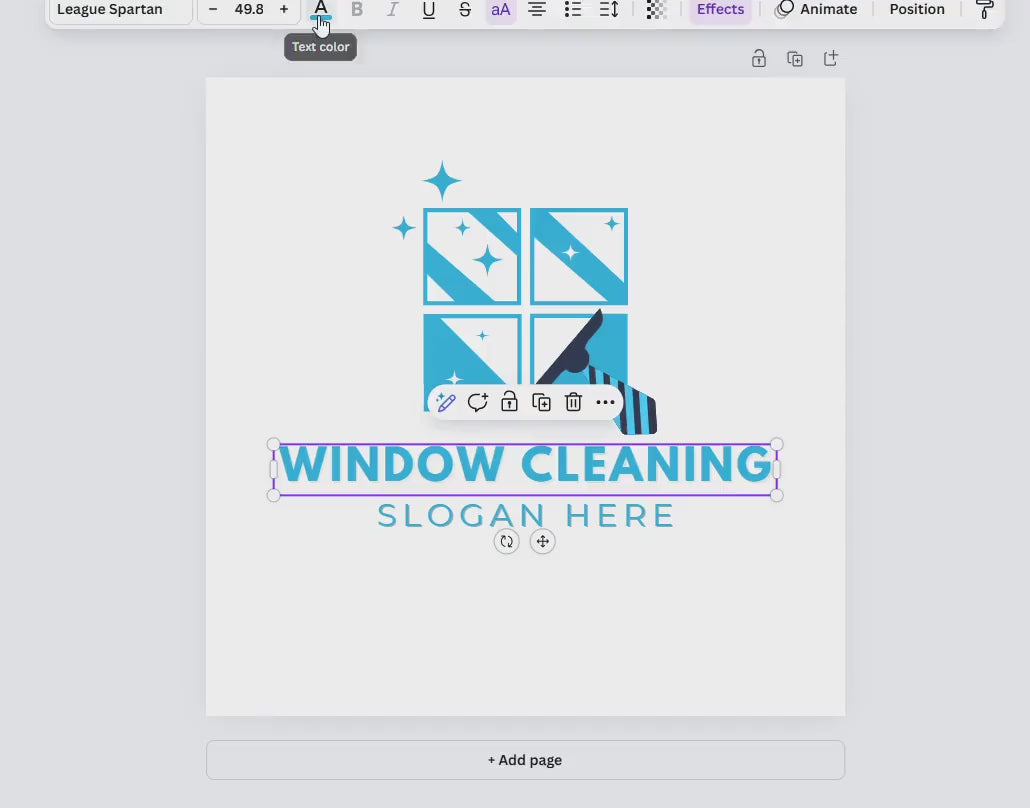
Task: Toggle uppercase aA formatting
Action: tap(501, 9)
